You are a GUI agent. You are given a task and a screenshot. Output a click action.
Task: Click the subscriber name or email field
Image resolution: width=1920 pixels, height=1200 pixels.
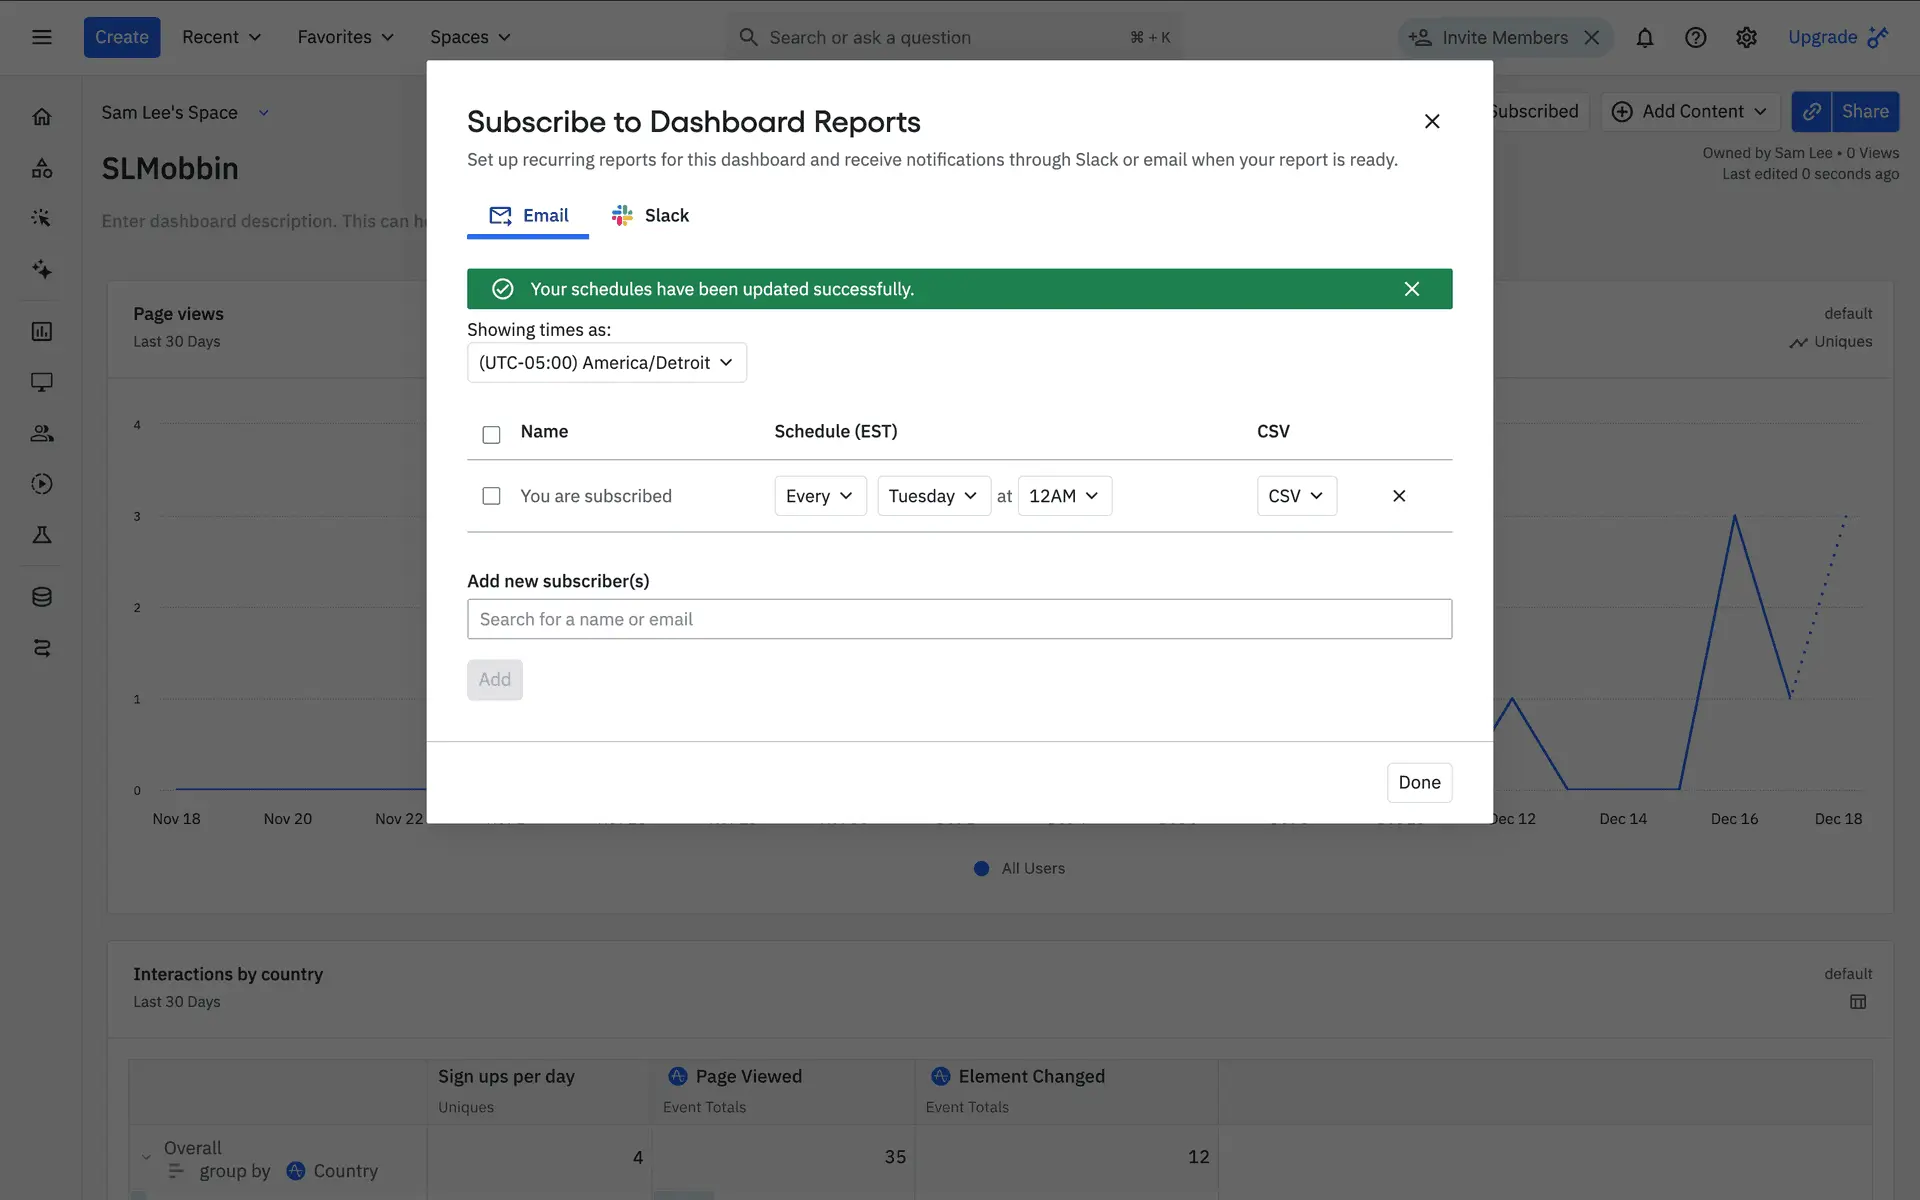point(958,619)
